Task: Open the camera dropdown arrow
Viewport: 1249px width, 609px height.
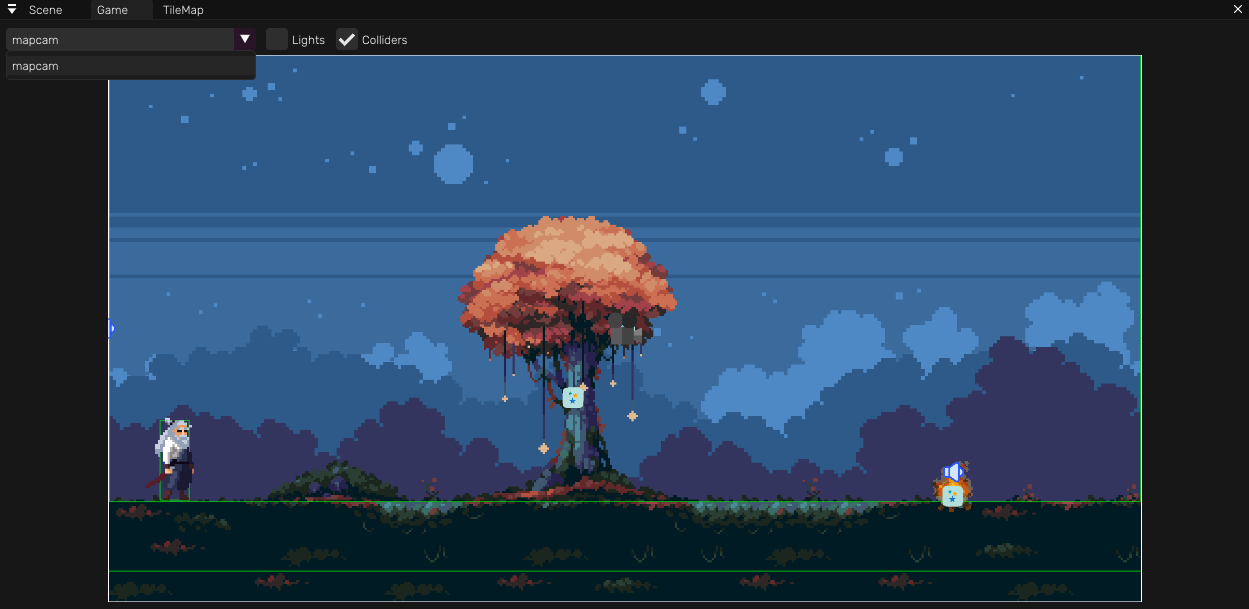Action: (245, 39)
